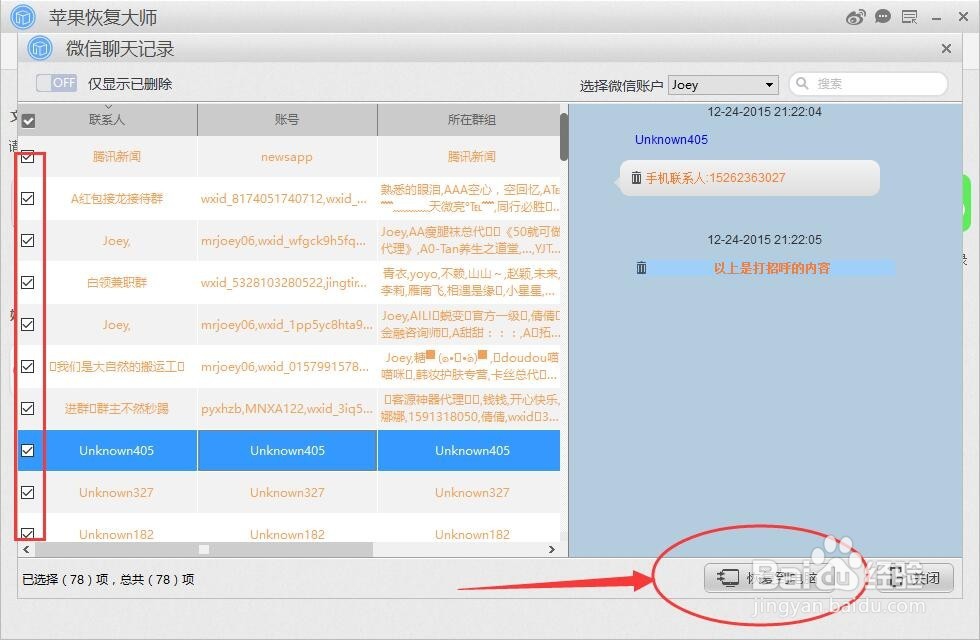
Task: Click the message log icon in the title bar
Action: (x=908, y=16)
